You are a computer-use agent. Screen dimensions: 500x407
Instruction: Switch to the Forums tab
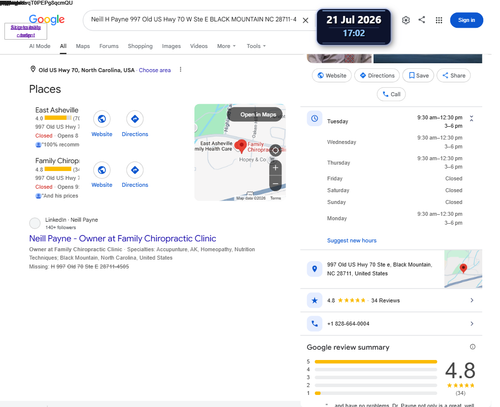[109, 46]
